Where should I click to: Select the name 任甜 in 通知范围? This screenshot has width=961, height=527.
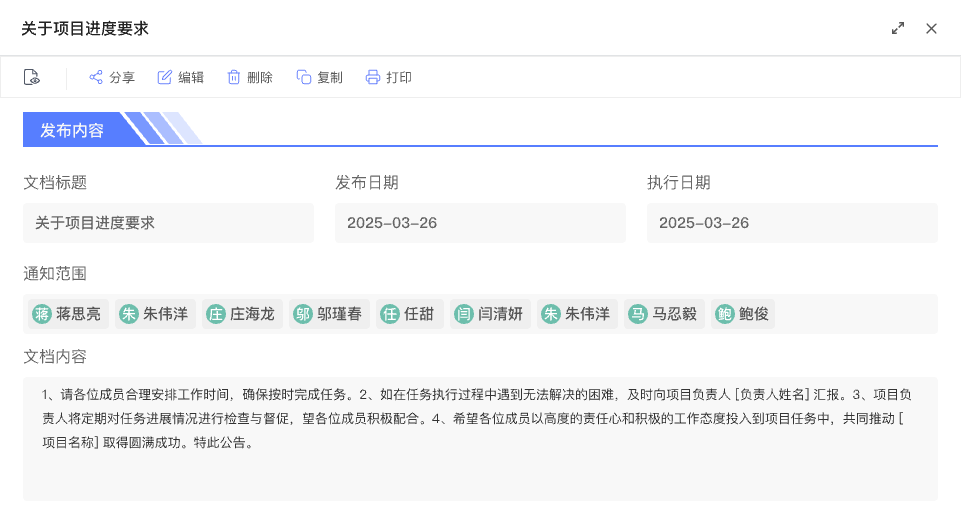[419, 314]
